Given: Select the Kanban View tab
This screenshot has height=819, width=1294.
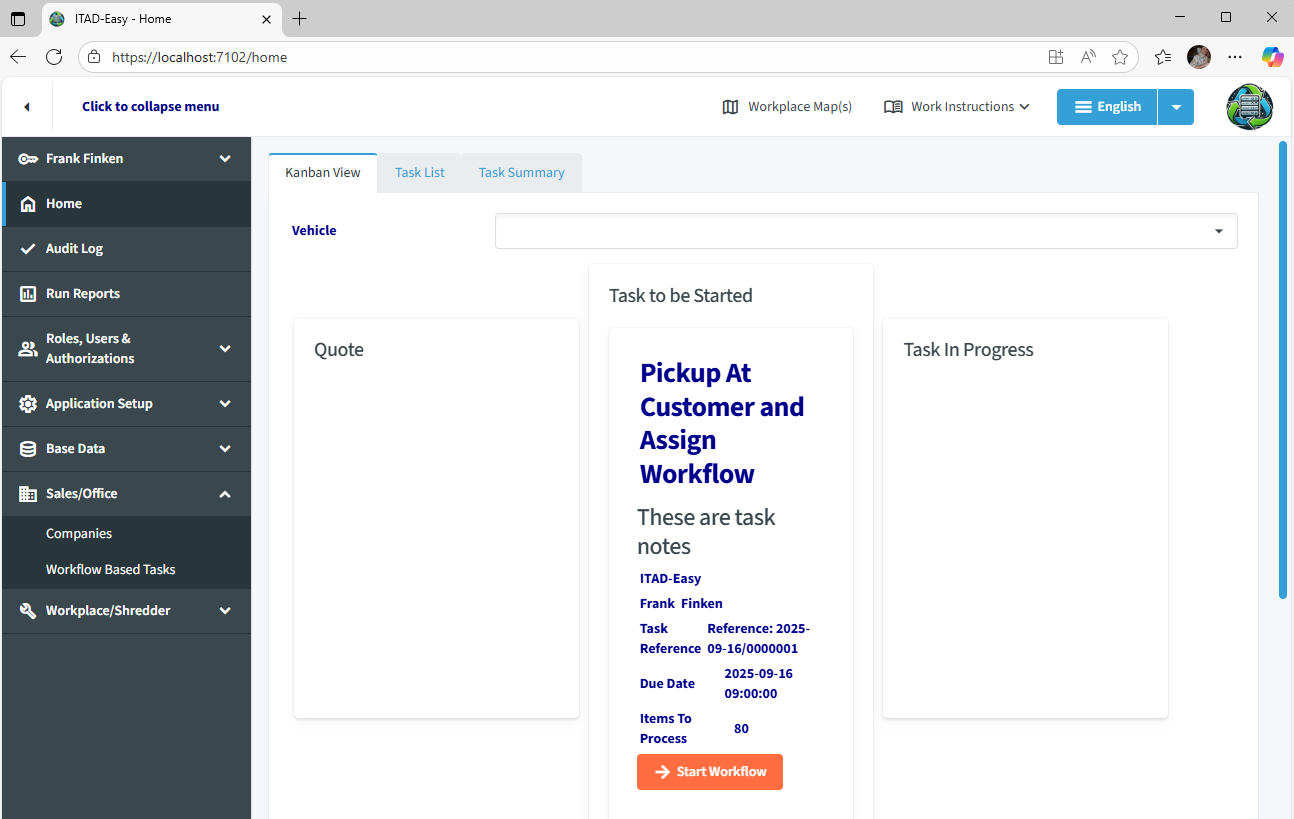Looking at the screenshot, I should pyautogui.click(x=323, y=173).
